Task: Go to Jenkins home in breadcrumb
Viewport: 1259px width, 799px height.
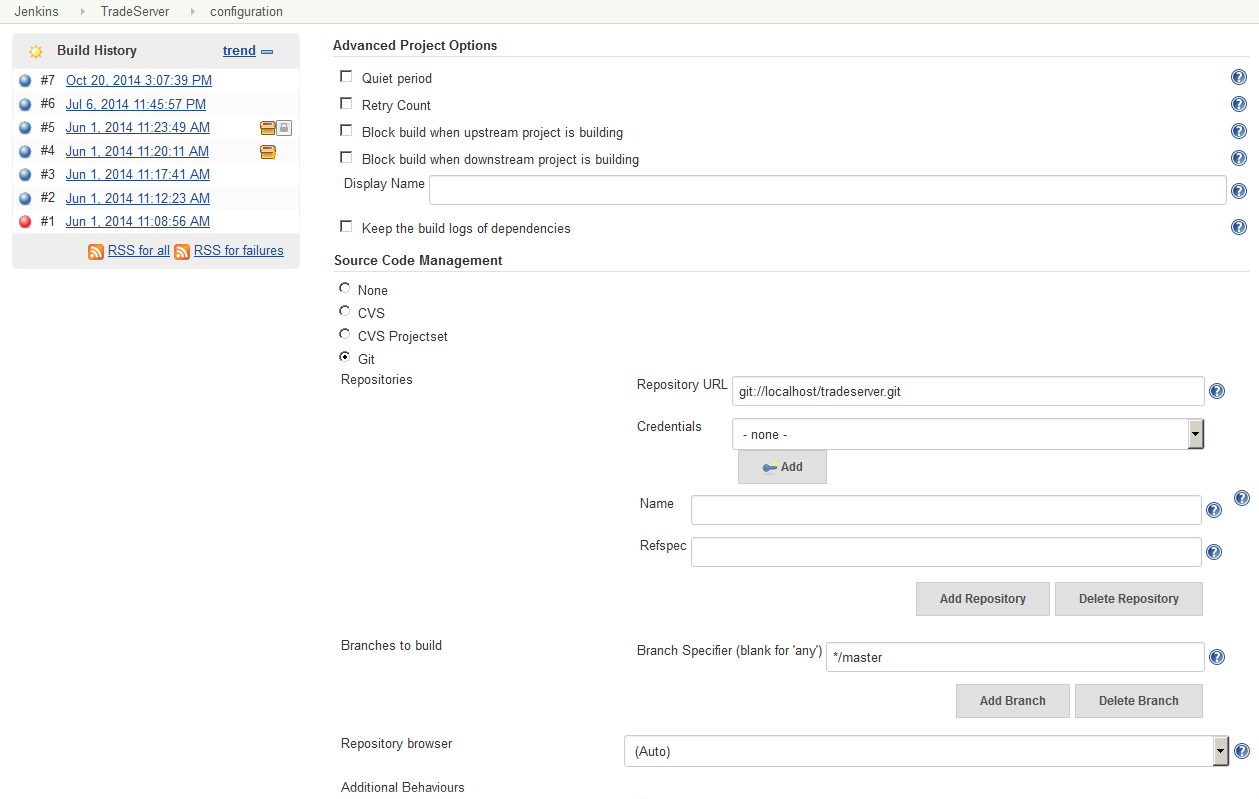Action: [35, 12]
